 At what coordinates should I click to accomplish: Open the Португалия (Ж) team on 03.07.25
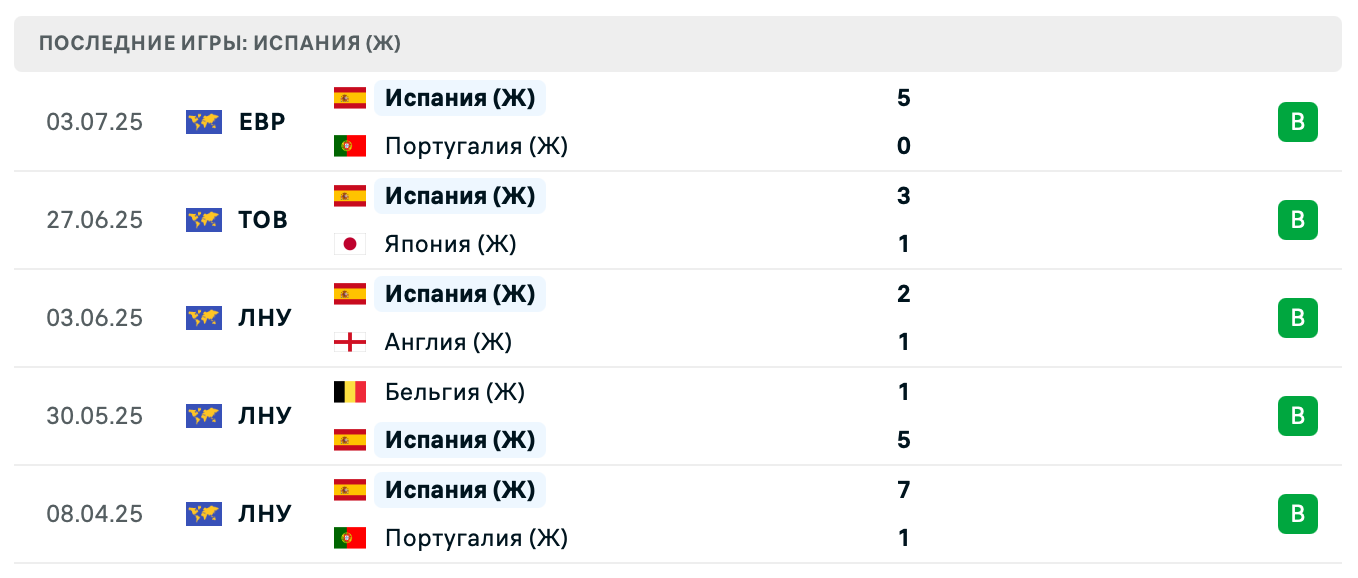(x=476, y=146)
